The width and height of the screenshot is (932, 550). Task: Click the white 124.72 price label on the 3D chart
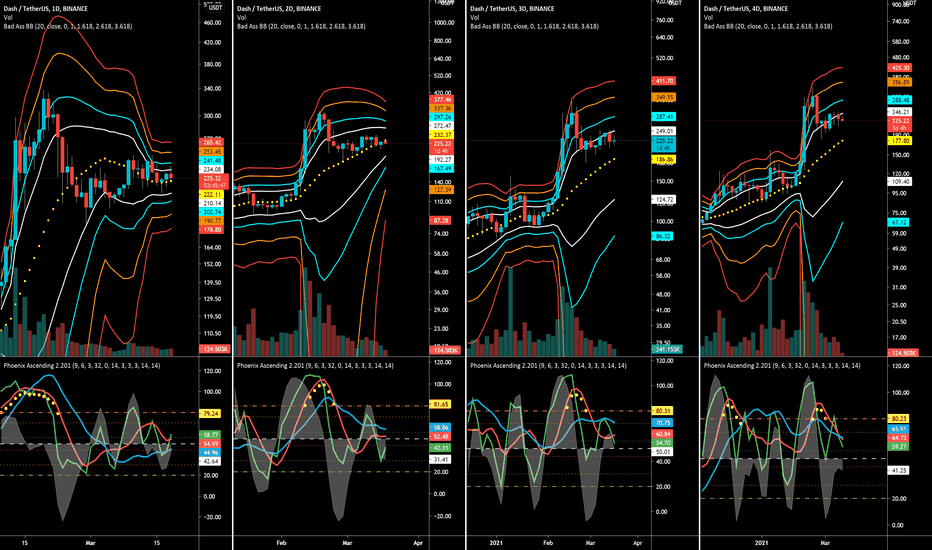(x=663, y=200)
